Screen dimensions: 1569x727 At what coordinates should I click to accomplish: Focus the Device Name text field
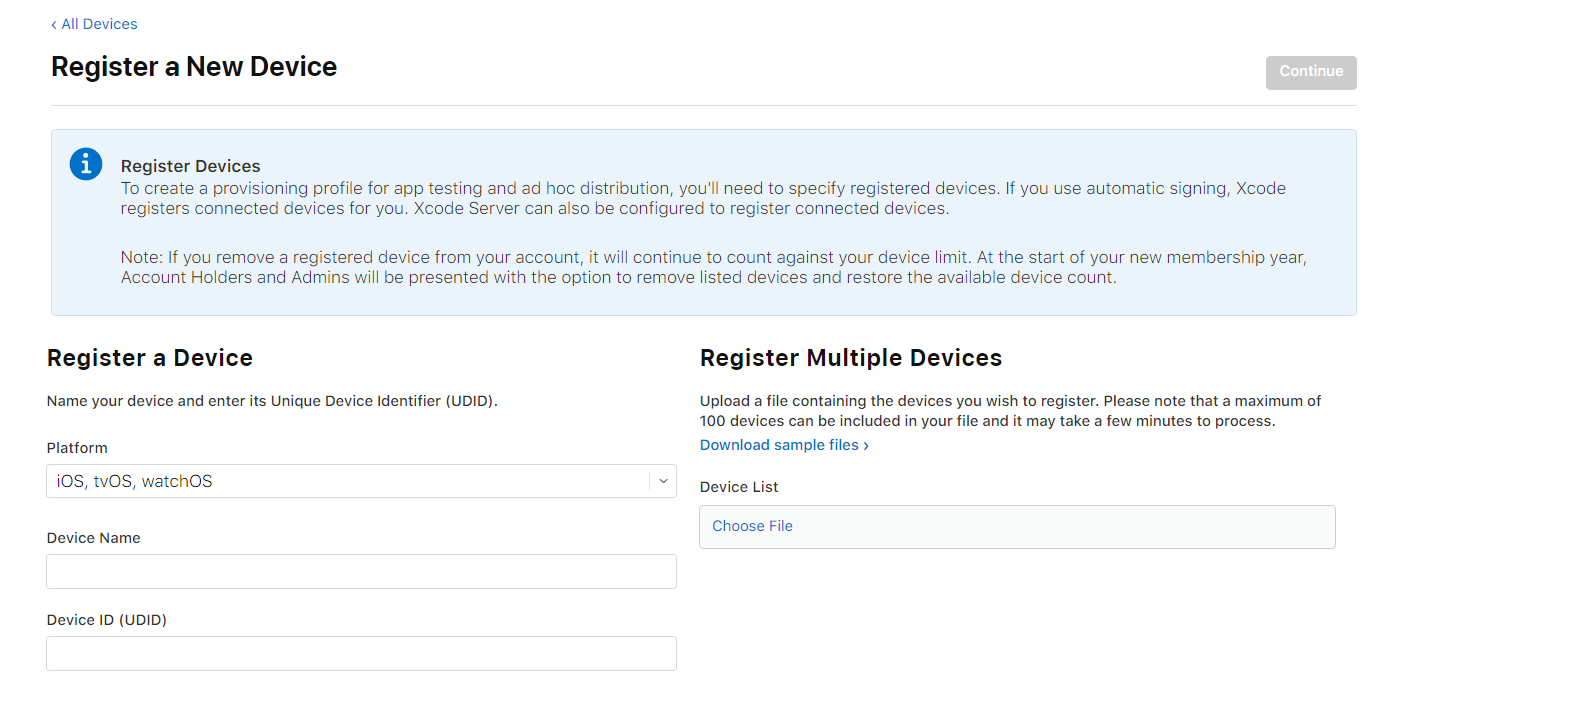(x=361, y=572)
